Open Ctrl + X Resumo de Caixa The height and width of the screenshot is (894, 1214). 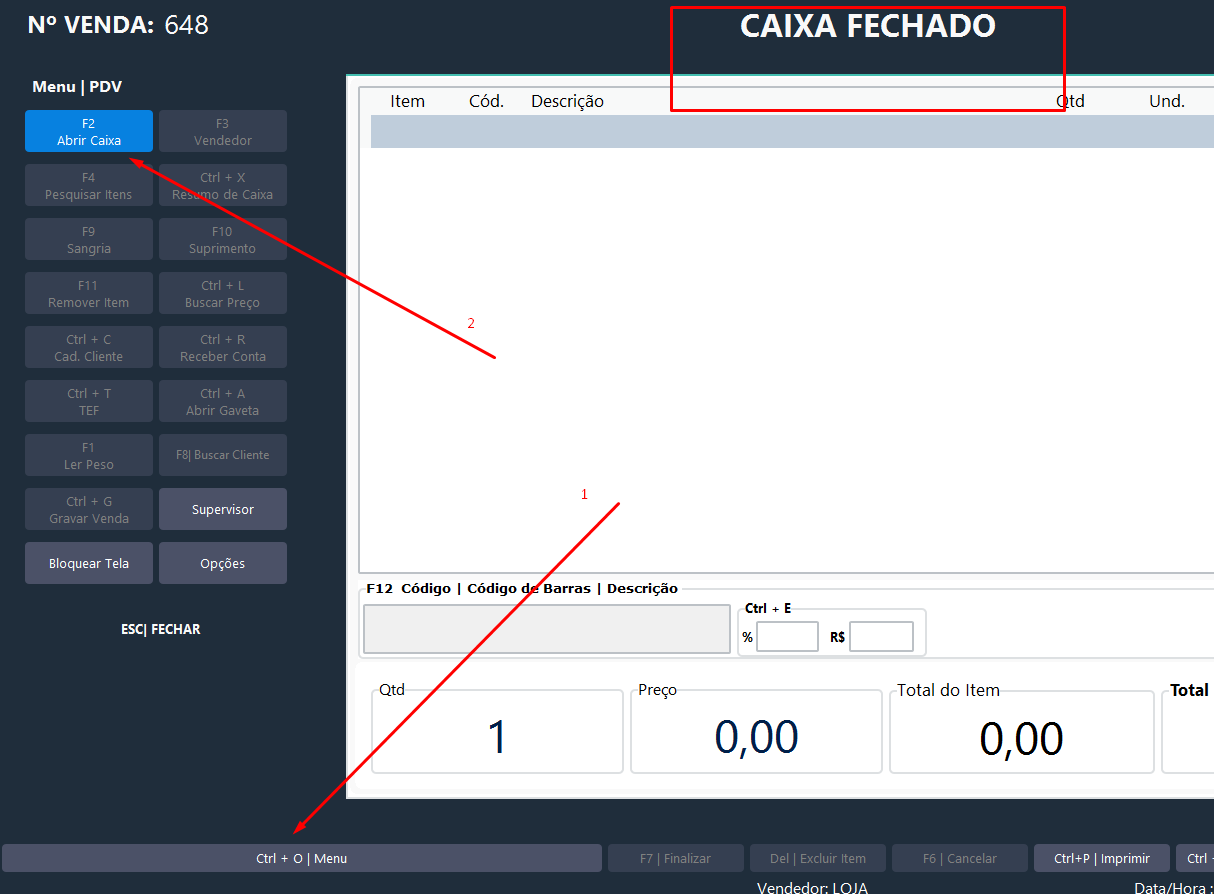[x=223, y=185]
